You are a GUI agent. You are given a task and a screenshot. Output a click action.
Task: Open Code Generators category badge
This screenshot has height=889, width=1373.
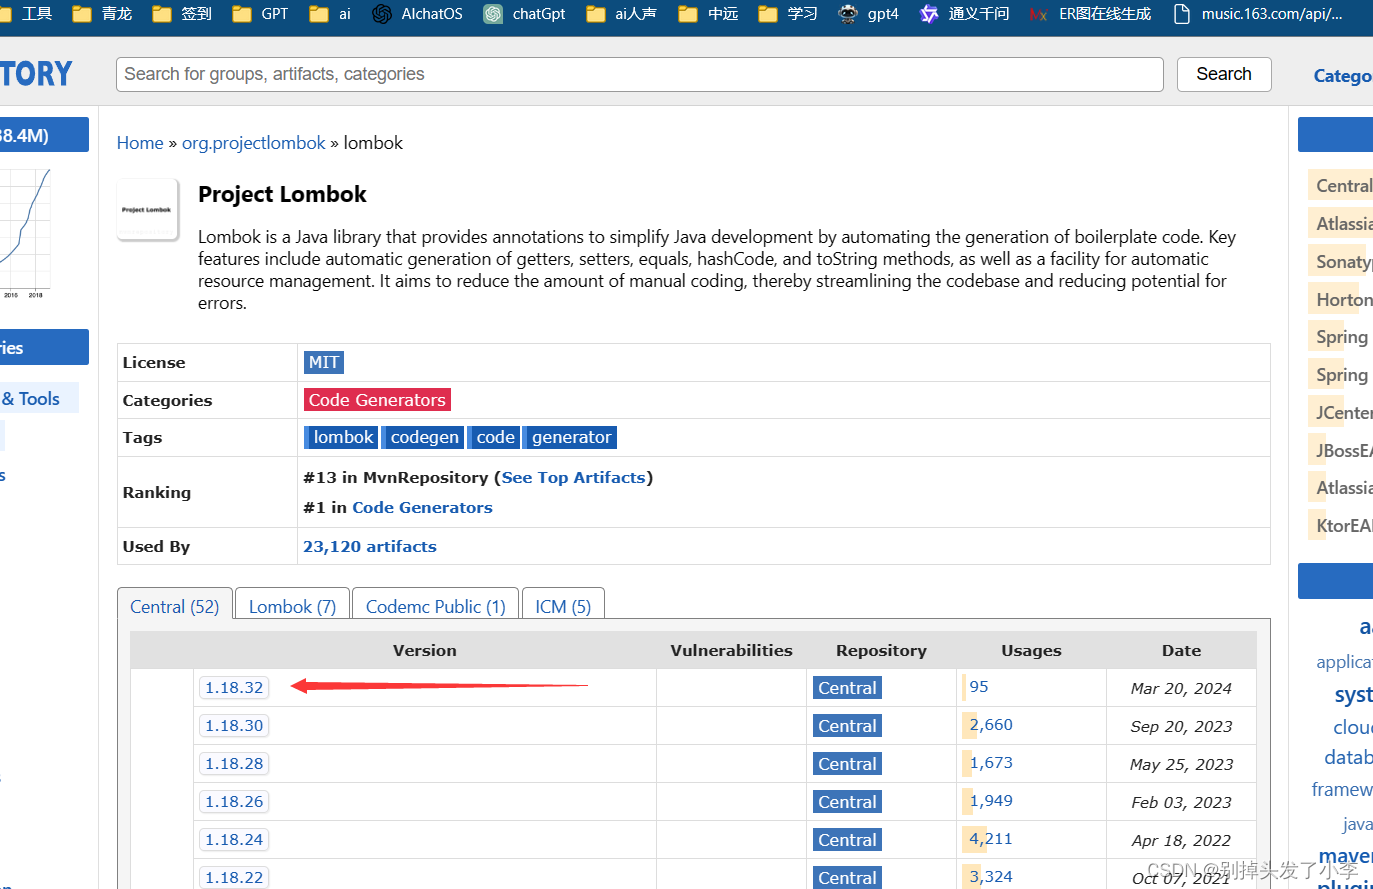(x=377, y=400)
